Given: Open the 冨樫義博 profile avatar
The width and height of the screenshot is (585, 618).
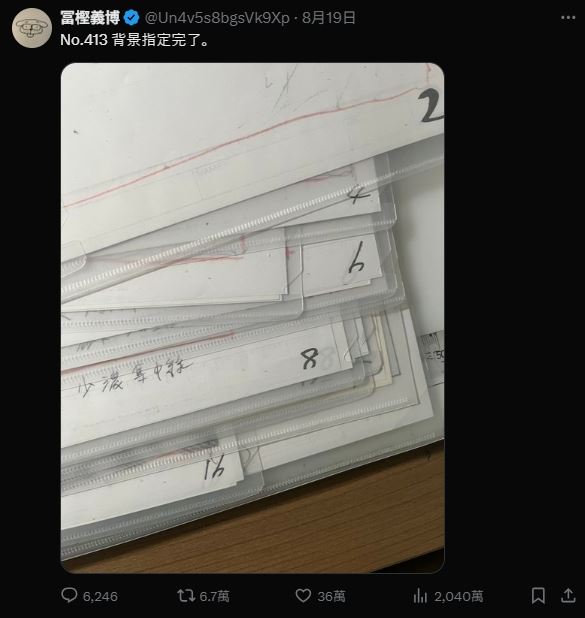Looking at the screenshot, I should [x=32, y=28].
